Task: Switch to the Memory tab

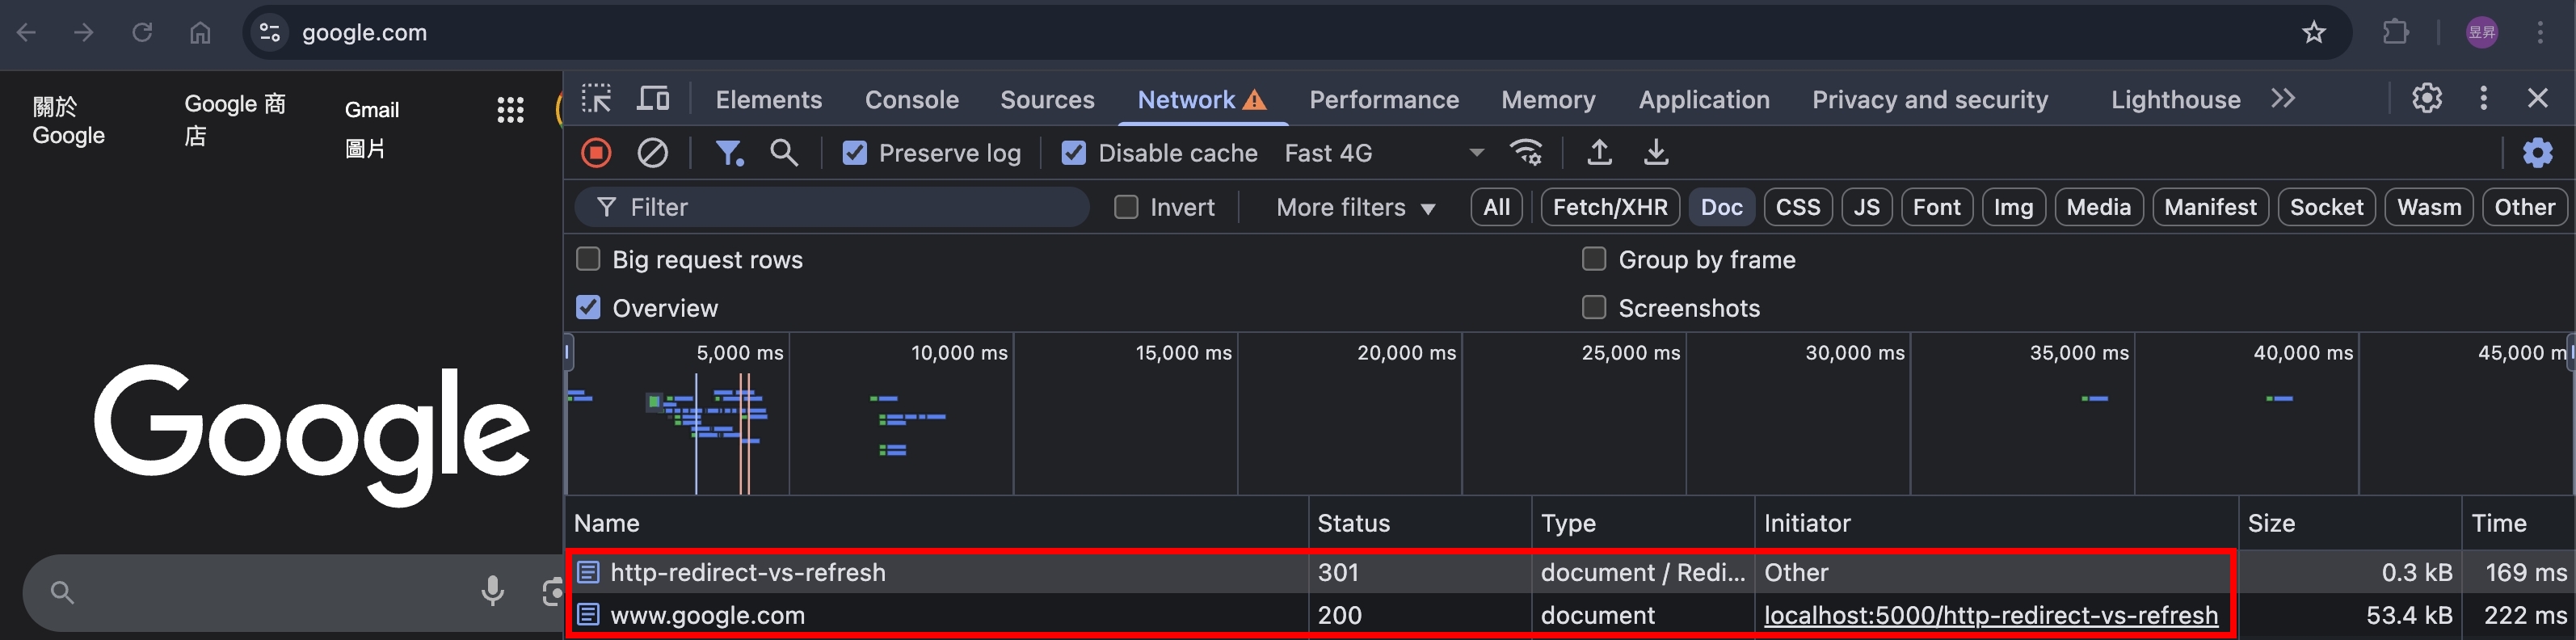Action: 1548,99
